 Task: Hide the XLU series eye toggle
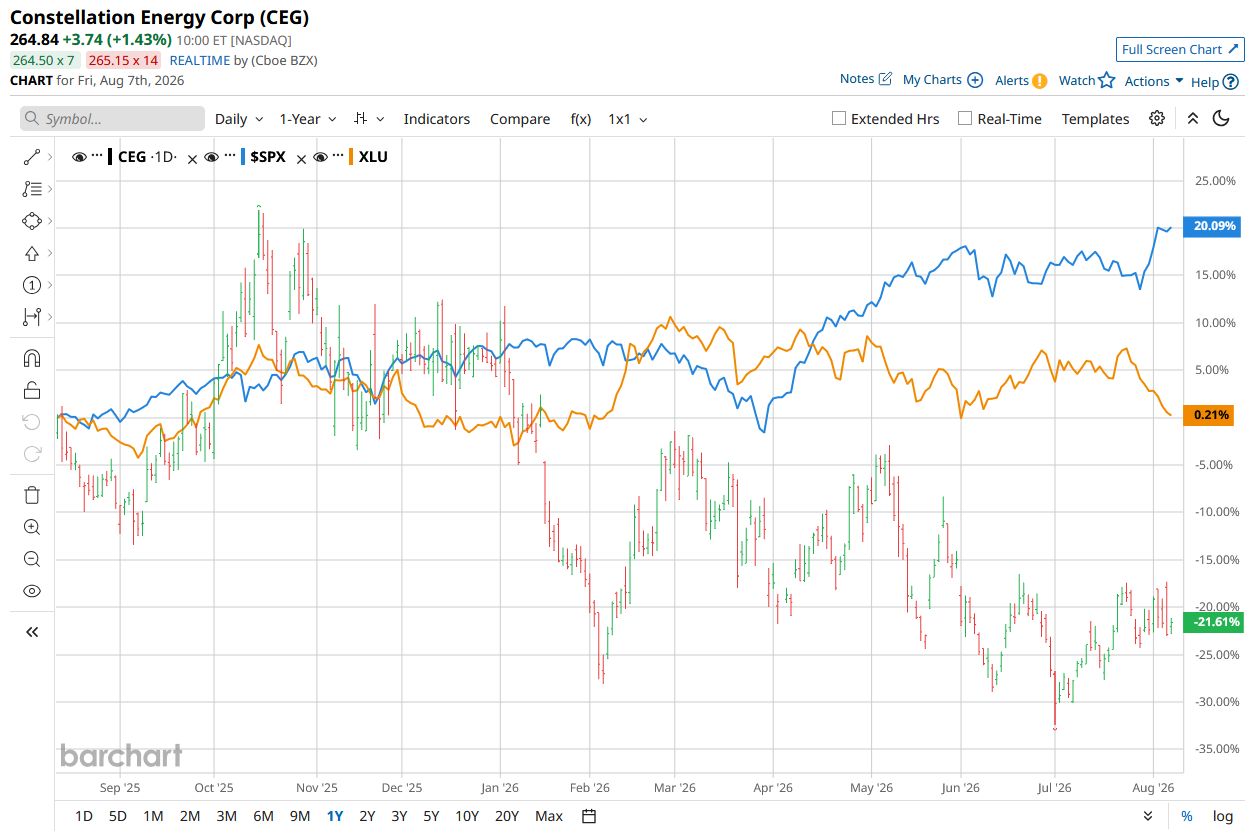(320, 157)
